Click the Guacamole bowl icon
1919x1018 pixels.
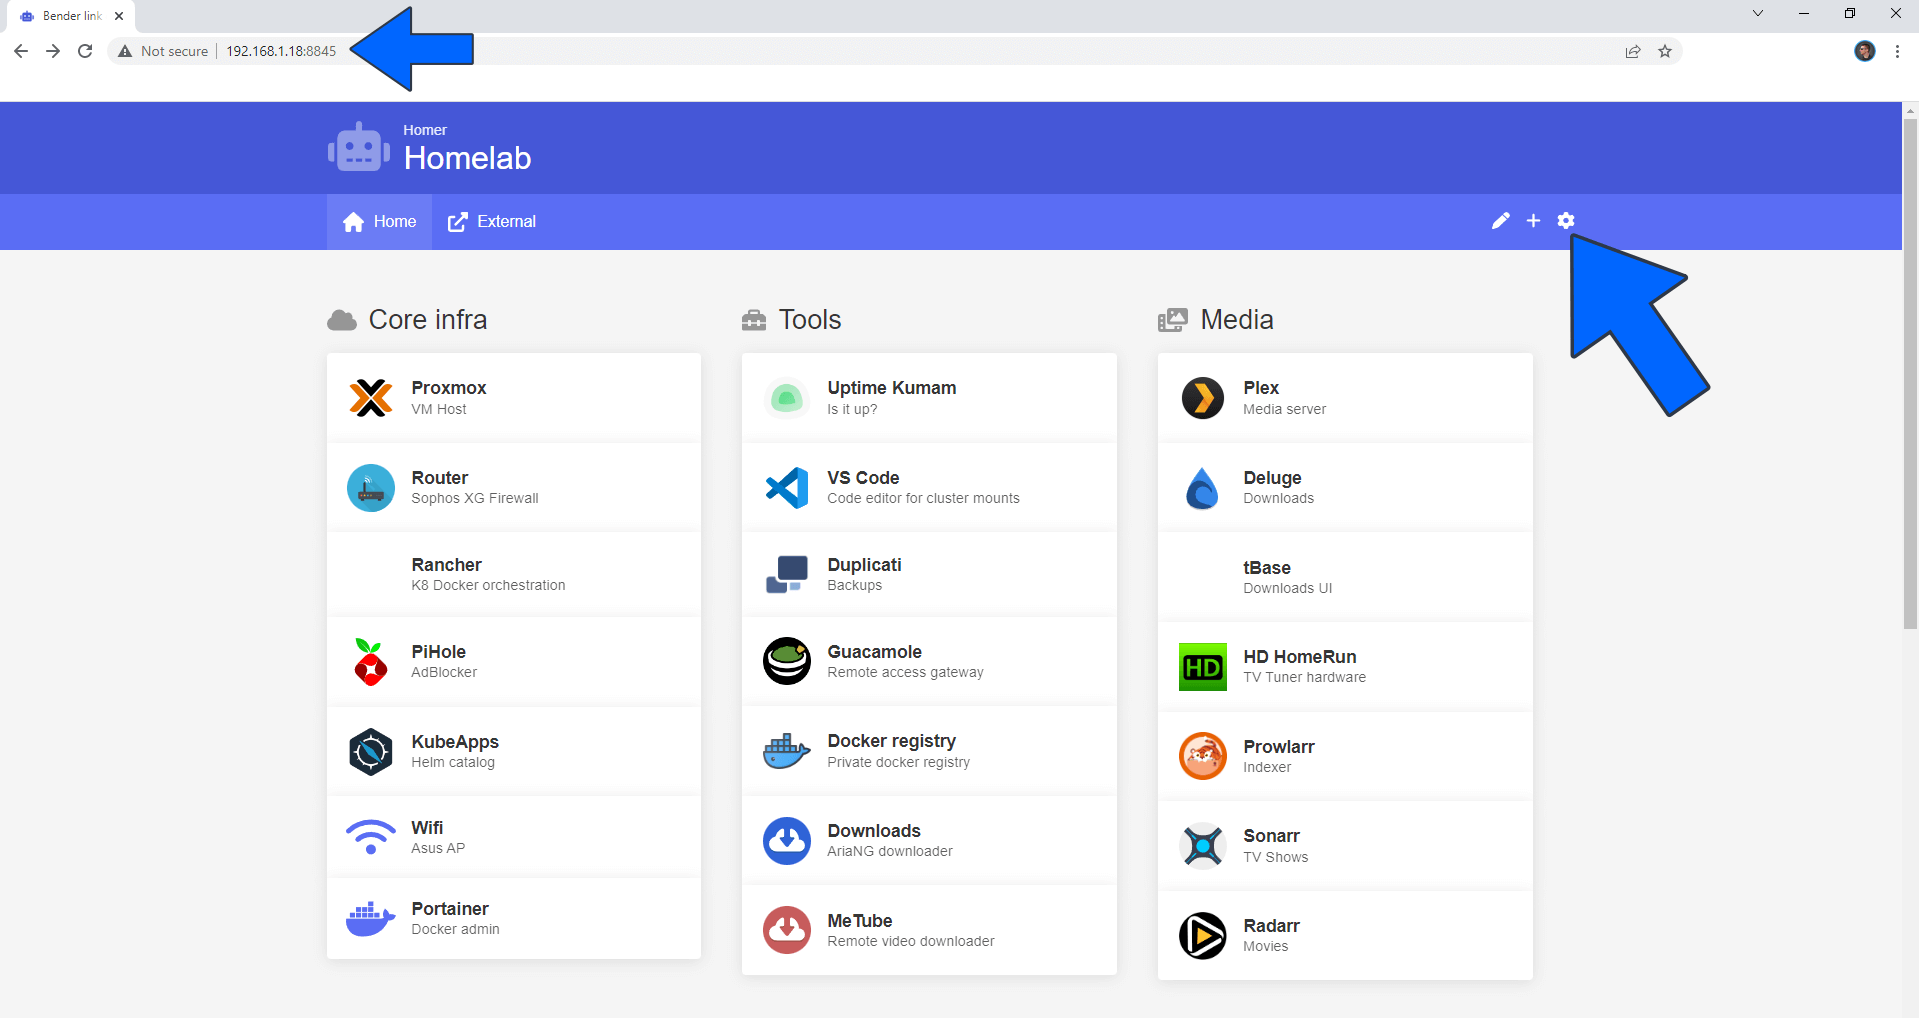[x=787, y=661]
